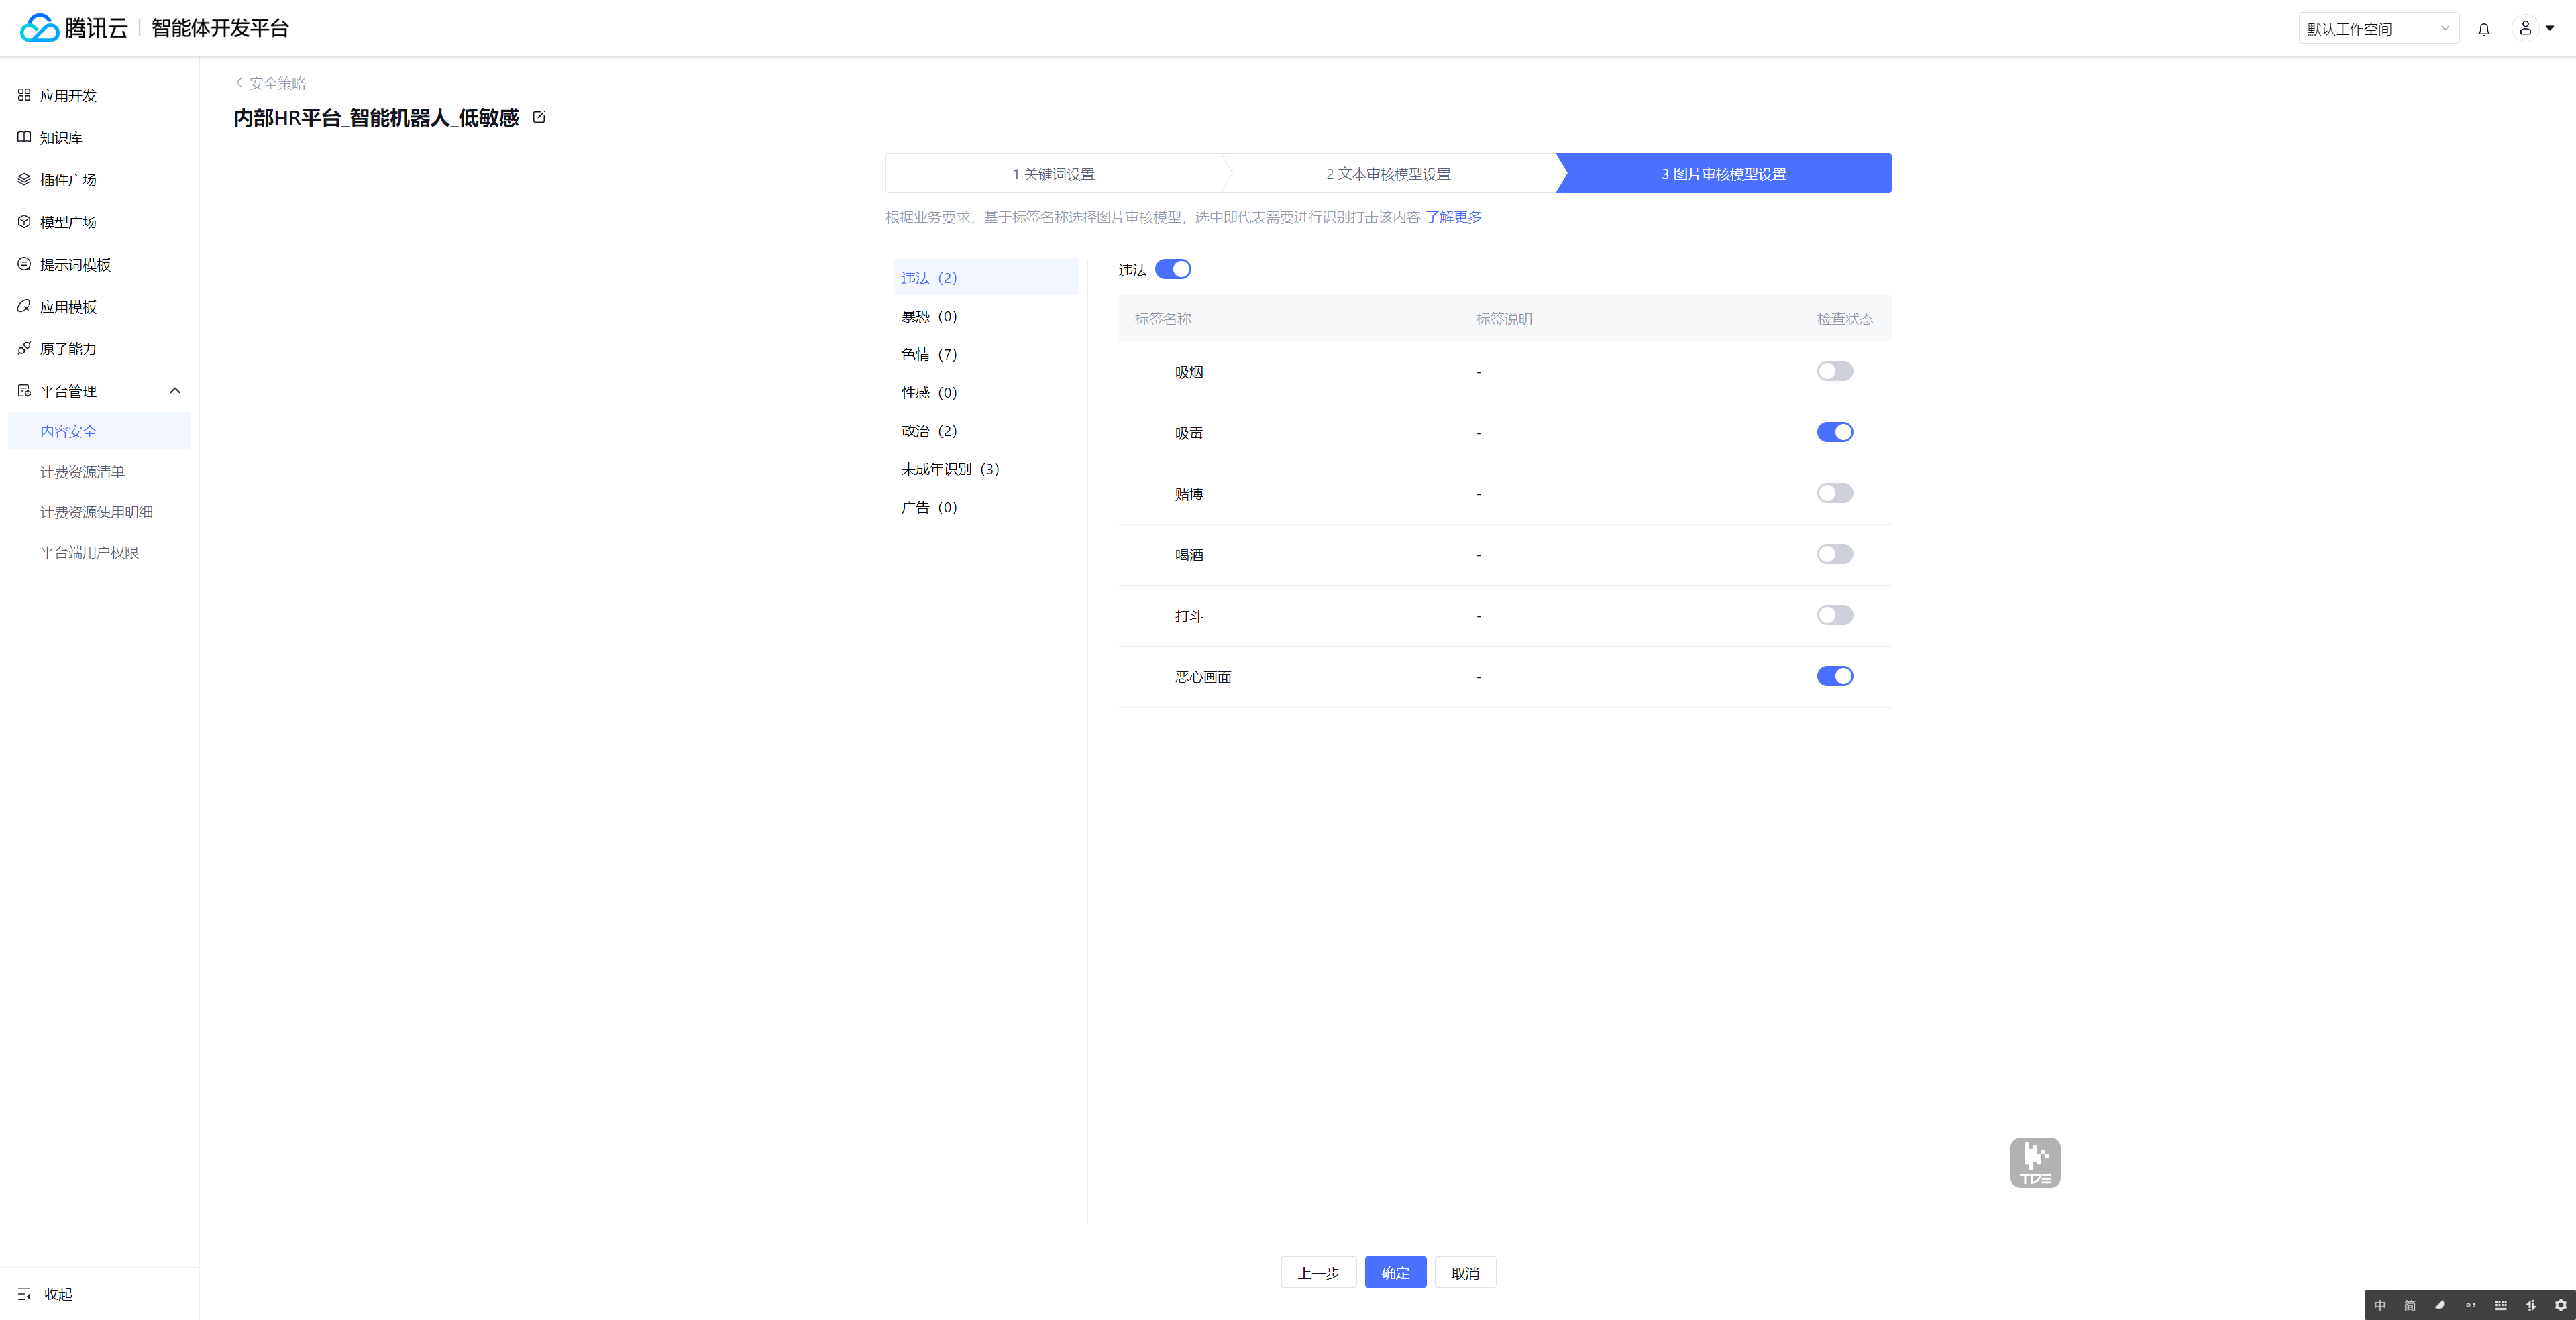The width and height of the screenshot is (2576, 1320).
Task: Open the user account avatar menu
Action: point(2525,28)
